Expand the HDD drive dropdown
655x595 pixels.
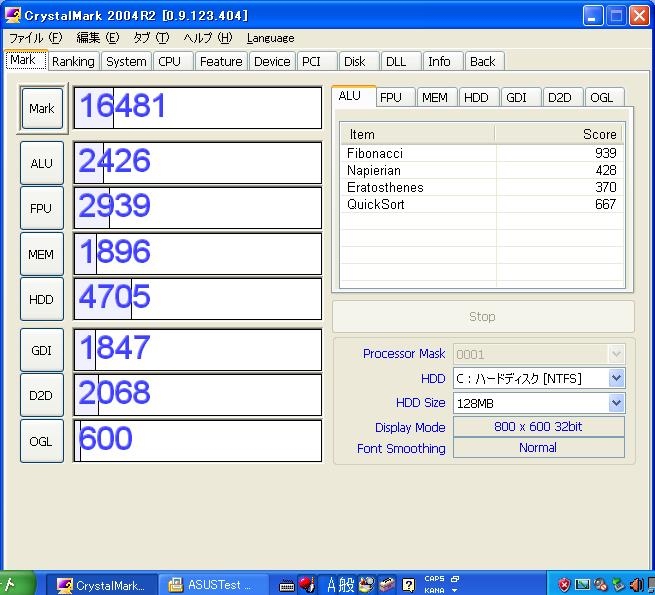pyautogui.click(x=616, y=378)
